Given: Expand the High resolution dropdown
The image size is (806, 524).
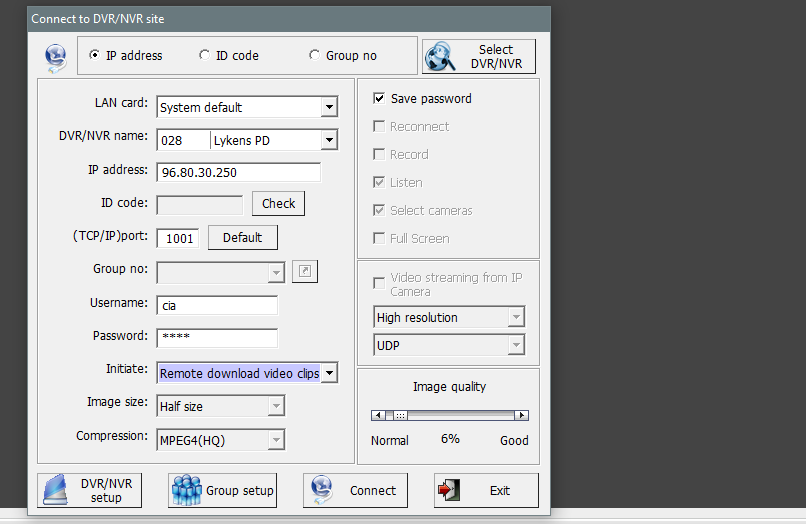Looking at the screenshot, I should (x=516, y=317).
